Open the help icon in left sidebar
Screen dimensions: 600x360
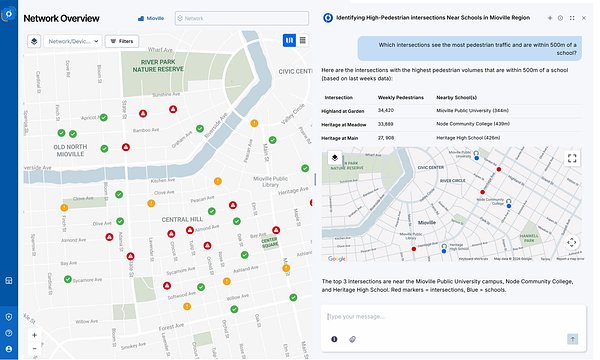(x=9, y=333)
